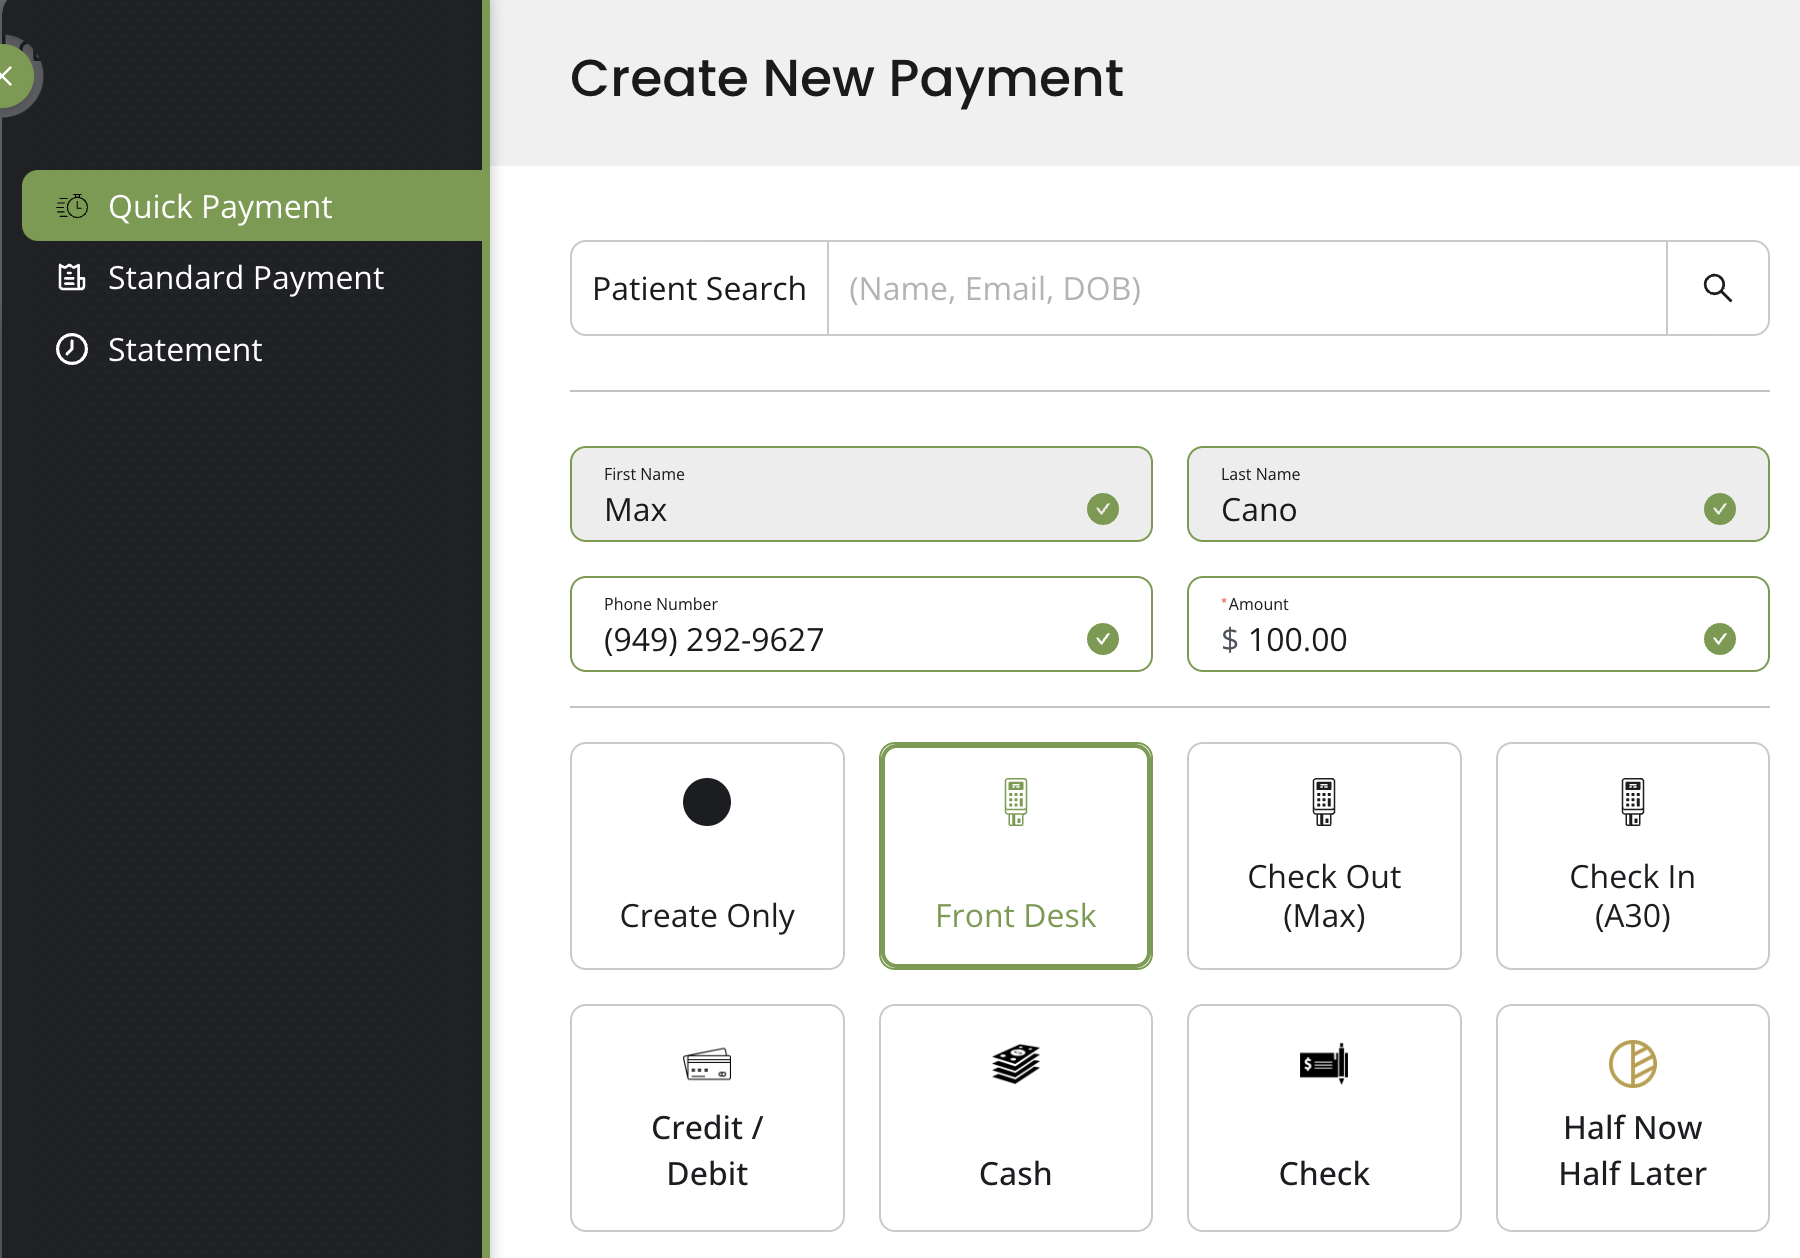Click the Statement clock icon
Screen dimensions: 1800x1258
(71, 349)
